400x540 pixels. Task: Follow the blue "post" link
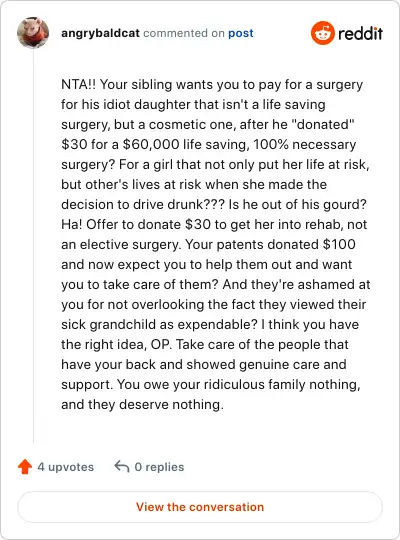240,33
